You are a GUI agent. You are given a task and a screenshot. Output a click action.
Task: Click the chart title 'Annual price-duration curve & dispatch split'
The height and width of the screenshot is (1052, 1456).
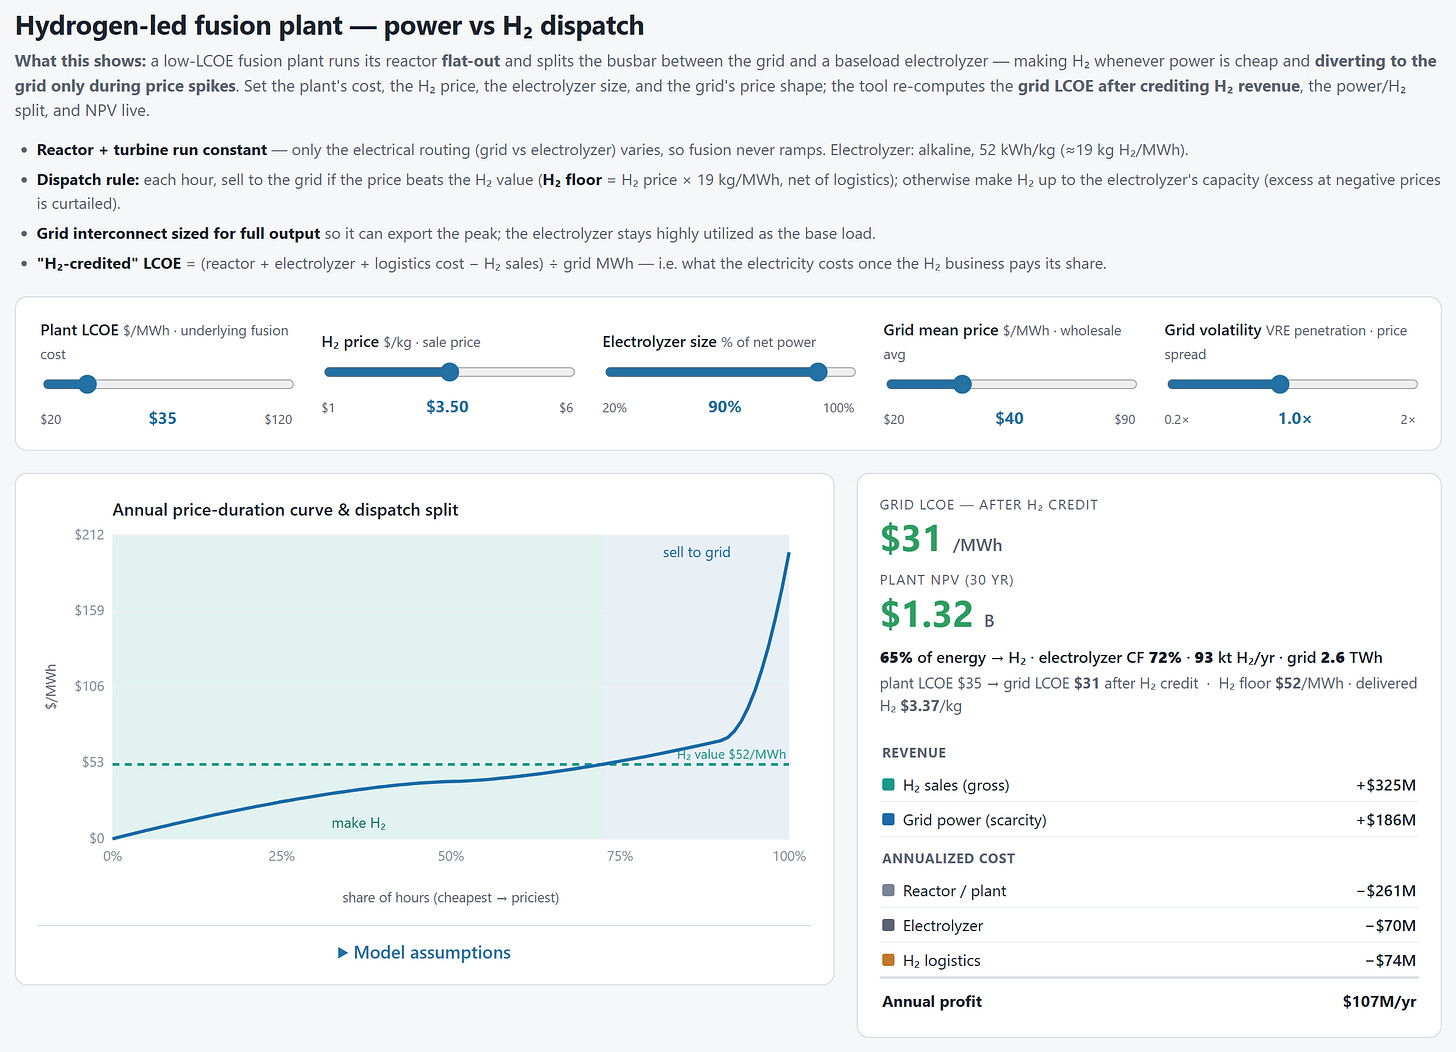tap(285, 510)
